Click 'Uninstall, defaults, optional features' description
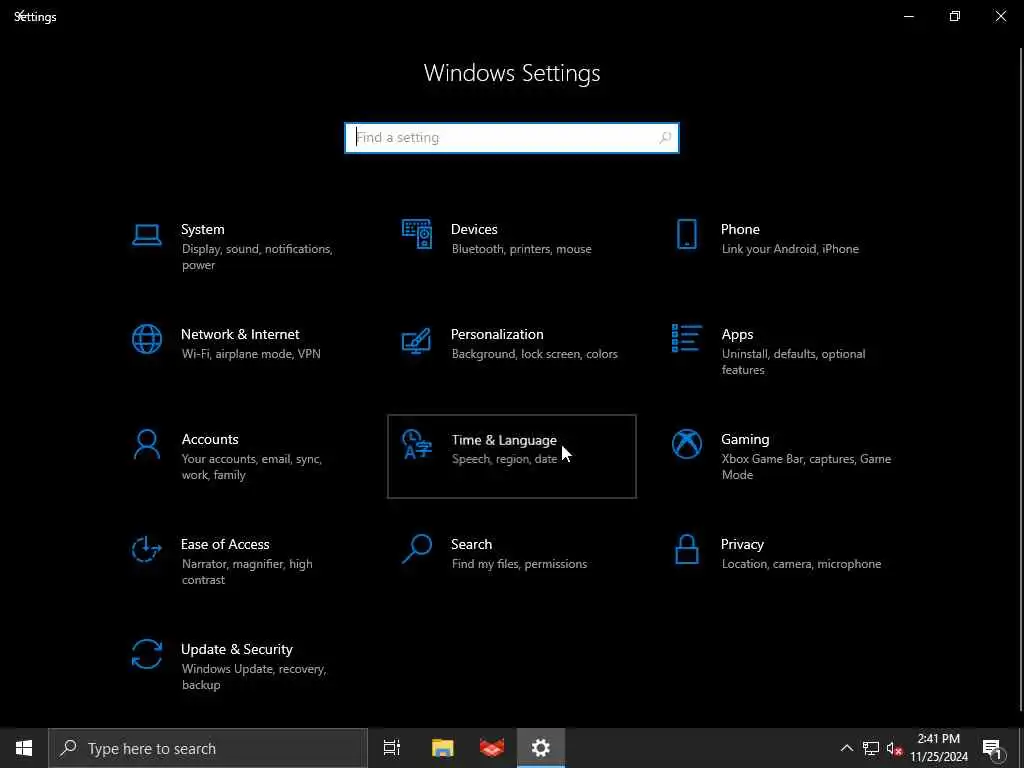Image resolution: width=1024 pixels, height=768 pixels. click(793, 362)
